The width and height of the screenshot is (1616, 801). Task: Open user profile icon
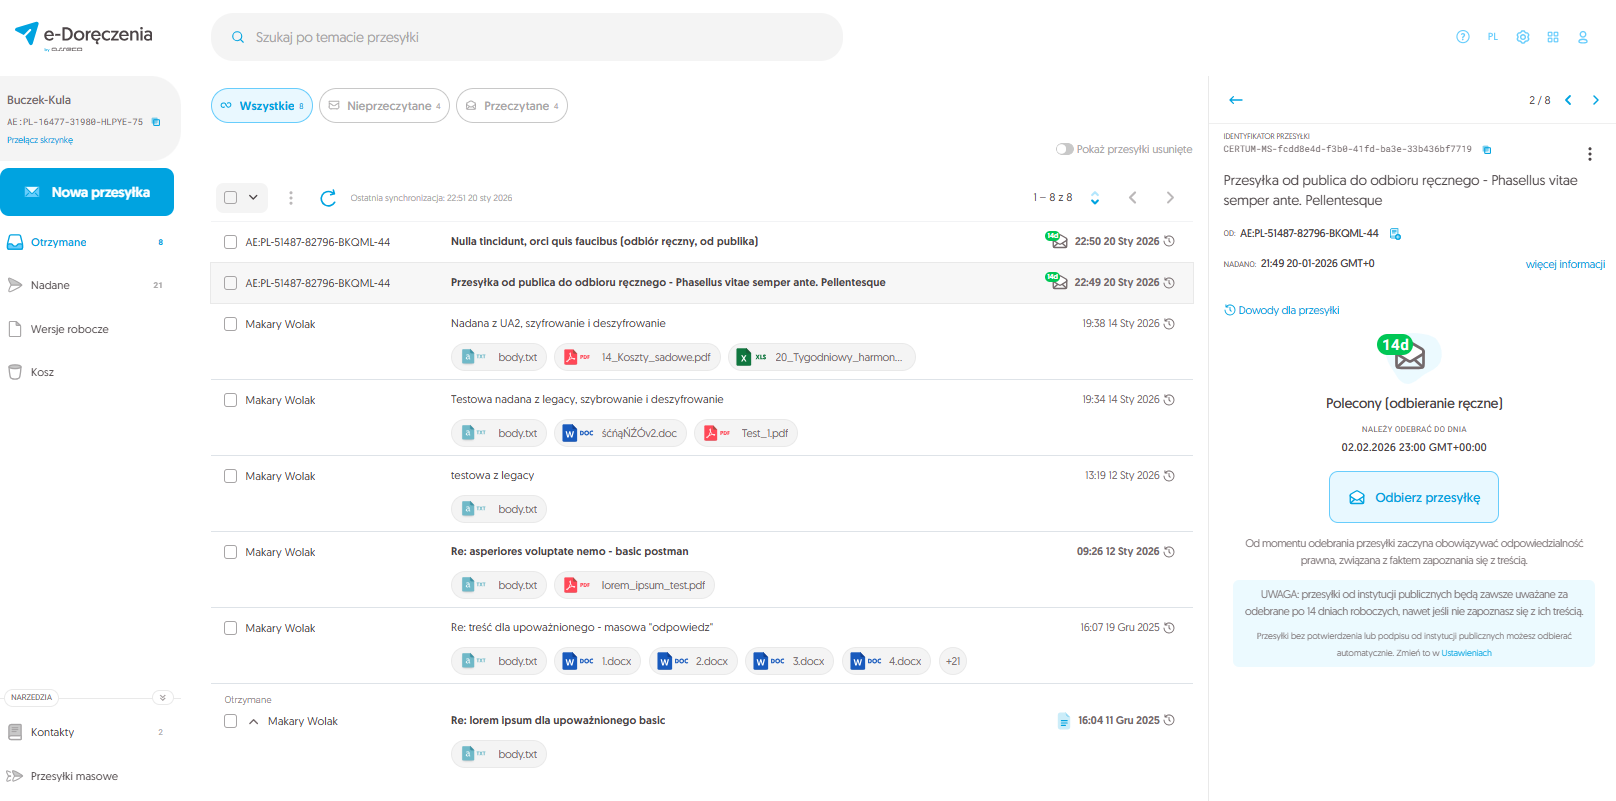point(1582,37)
